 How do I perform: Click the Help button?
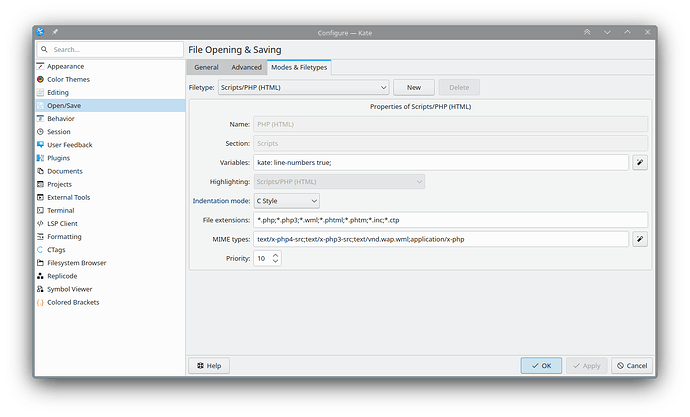pyautogui.click(x=209, y=366)
